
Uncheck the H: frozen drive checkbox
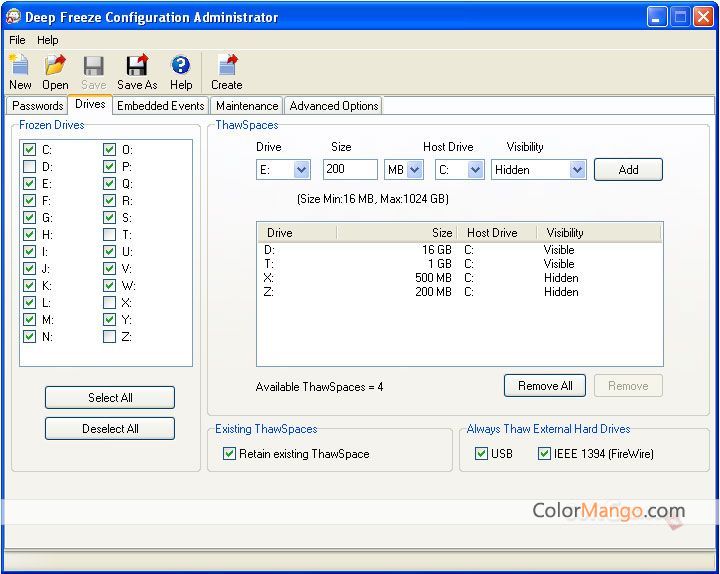click(29, 234)
